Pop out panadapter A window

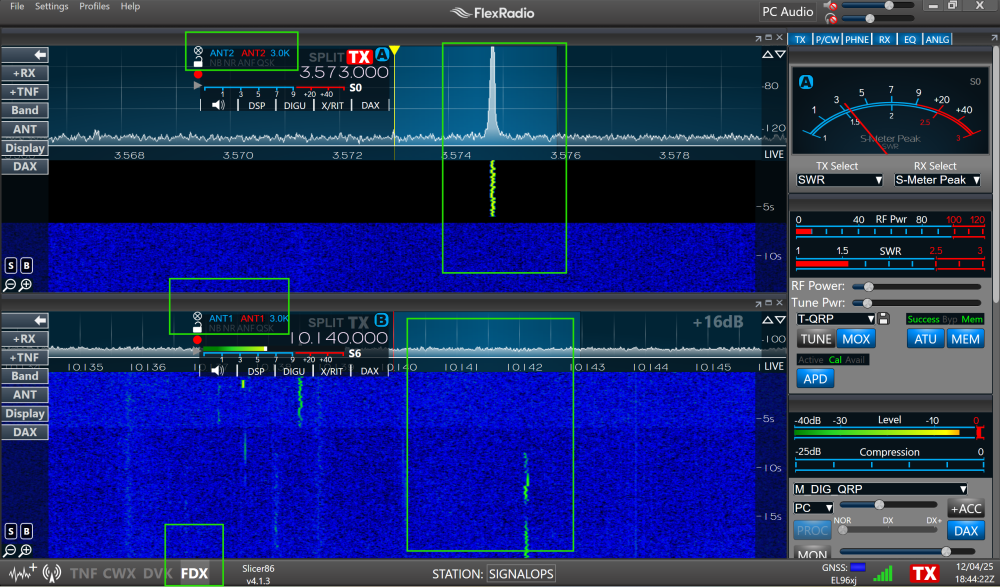tap(758, 38)
